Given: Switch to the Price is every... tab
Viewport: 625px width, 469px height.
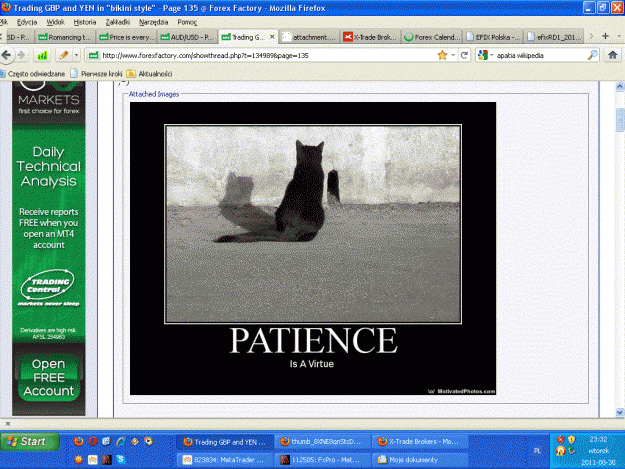Looking at the screenshot, I should pyautogui.click(x=126, y=37).
